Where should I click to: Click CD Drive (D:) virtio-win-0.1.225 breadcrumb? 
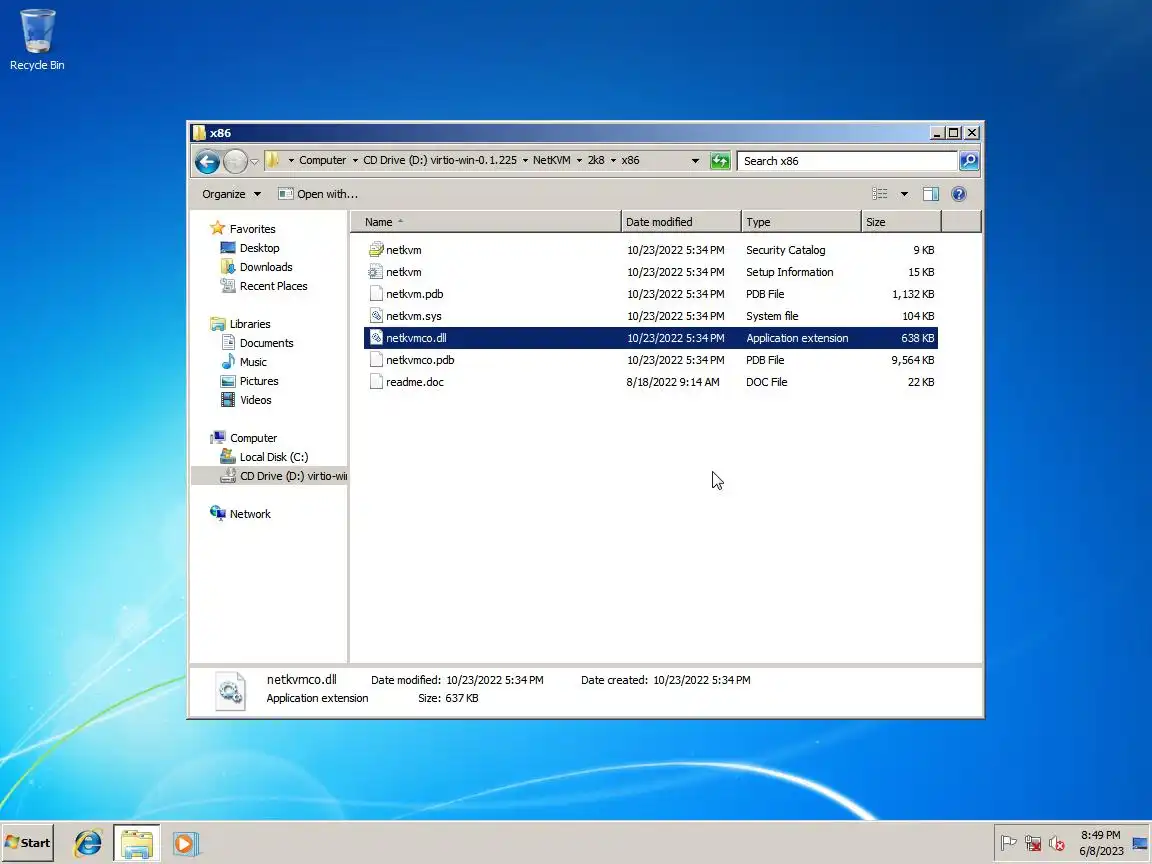[439, 160]
